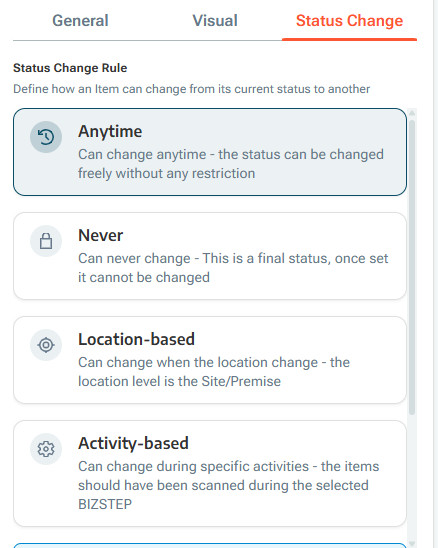
Task: Click the scrollbar down arrow
Action: (412, 544)
